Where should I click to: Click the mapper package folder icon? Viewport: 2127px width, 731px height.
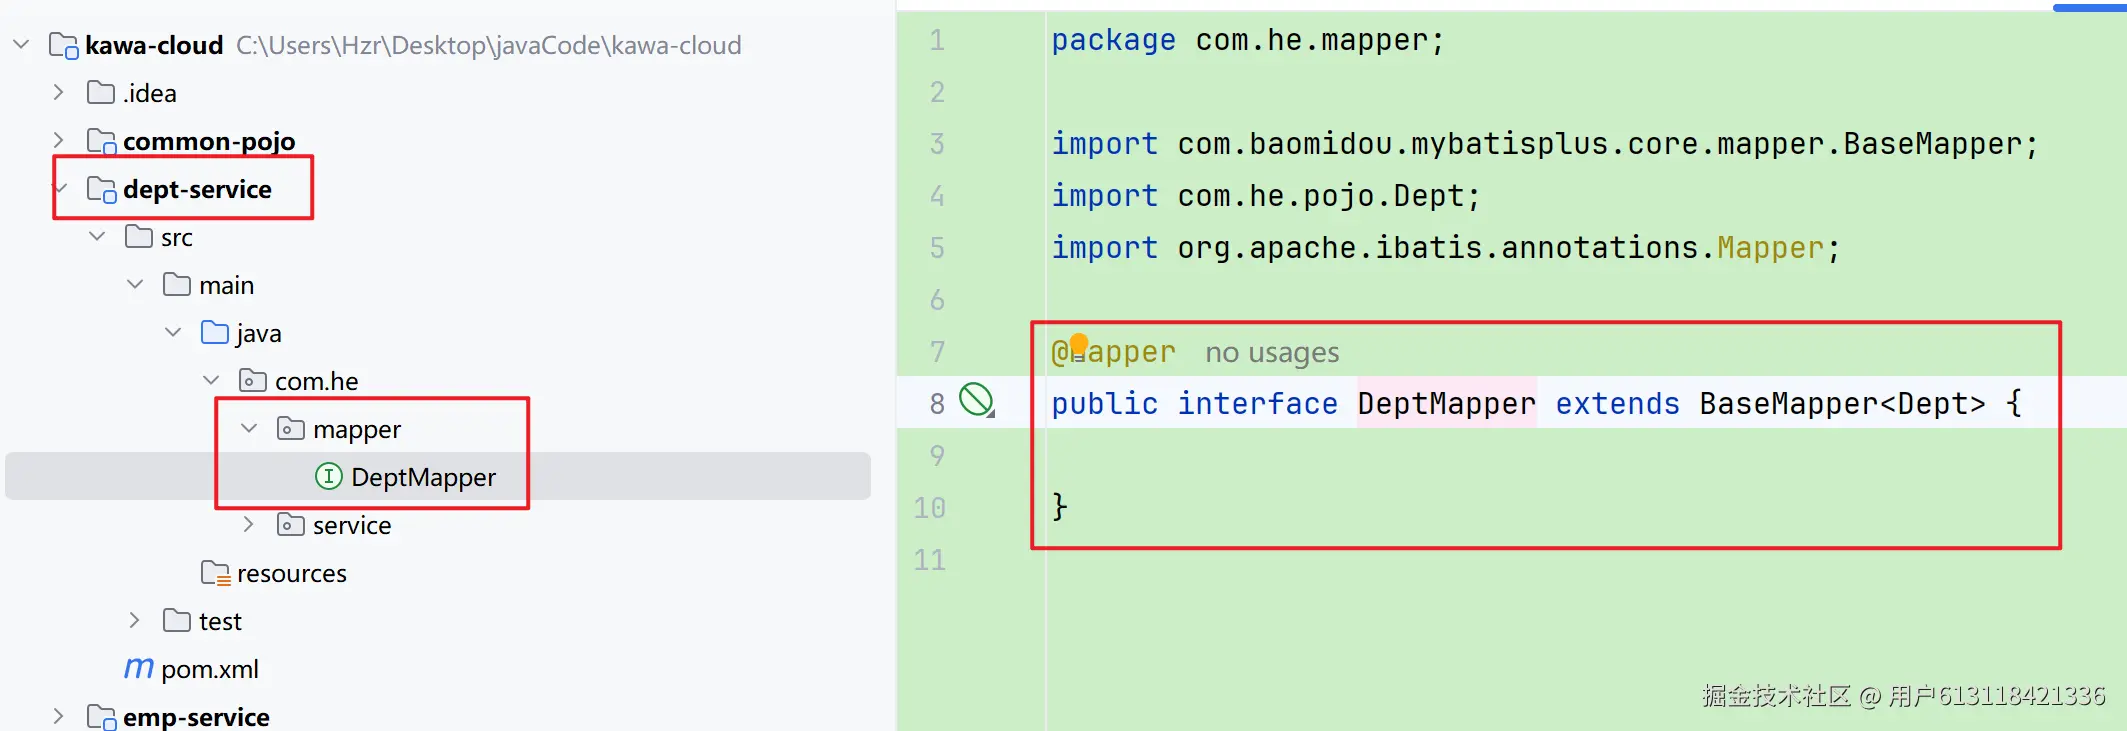click(x=290, y=429)
